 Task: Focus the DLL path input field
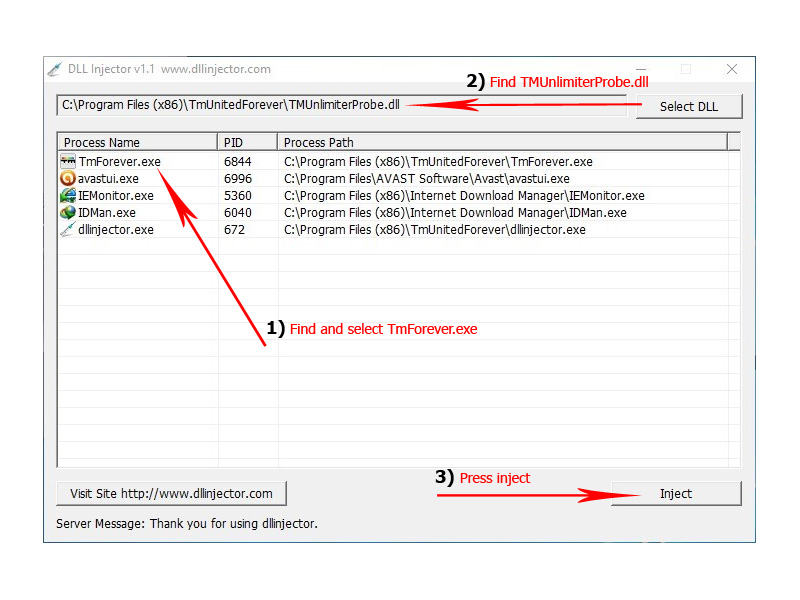tap(341, 105)
